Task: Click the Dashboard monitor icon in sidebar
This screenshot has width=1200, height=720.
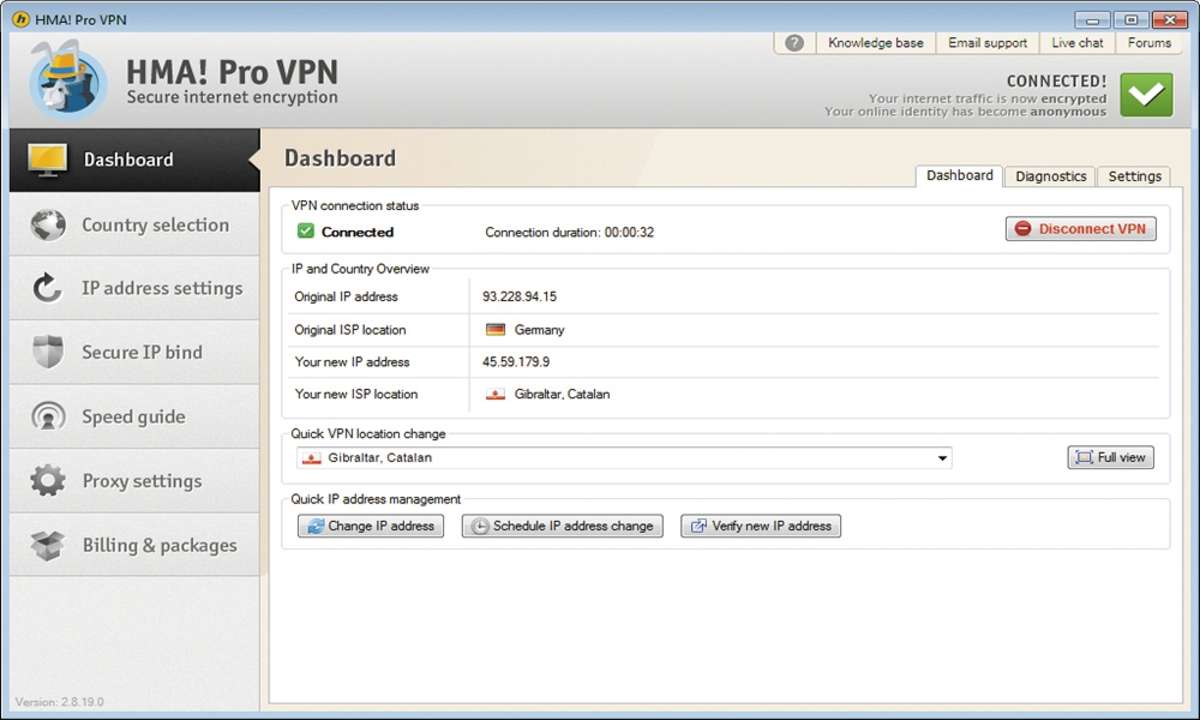Action: point(47,160)
